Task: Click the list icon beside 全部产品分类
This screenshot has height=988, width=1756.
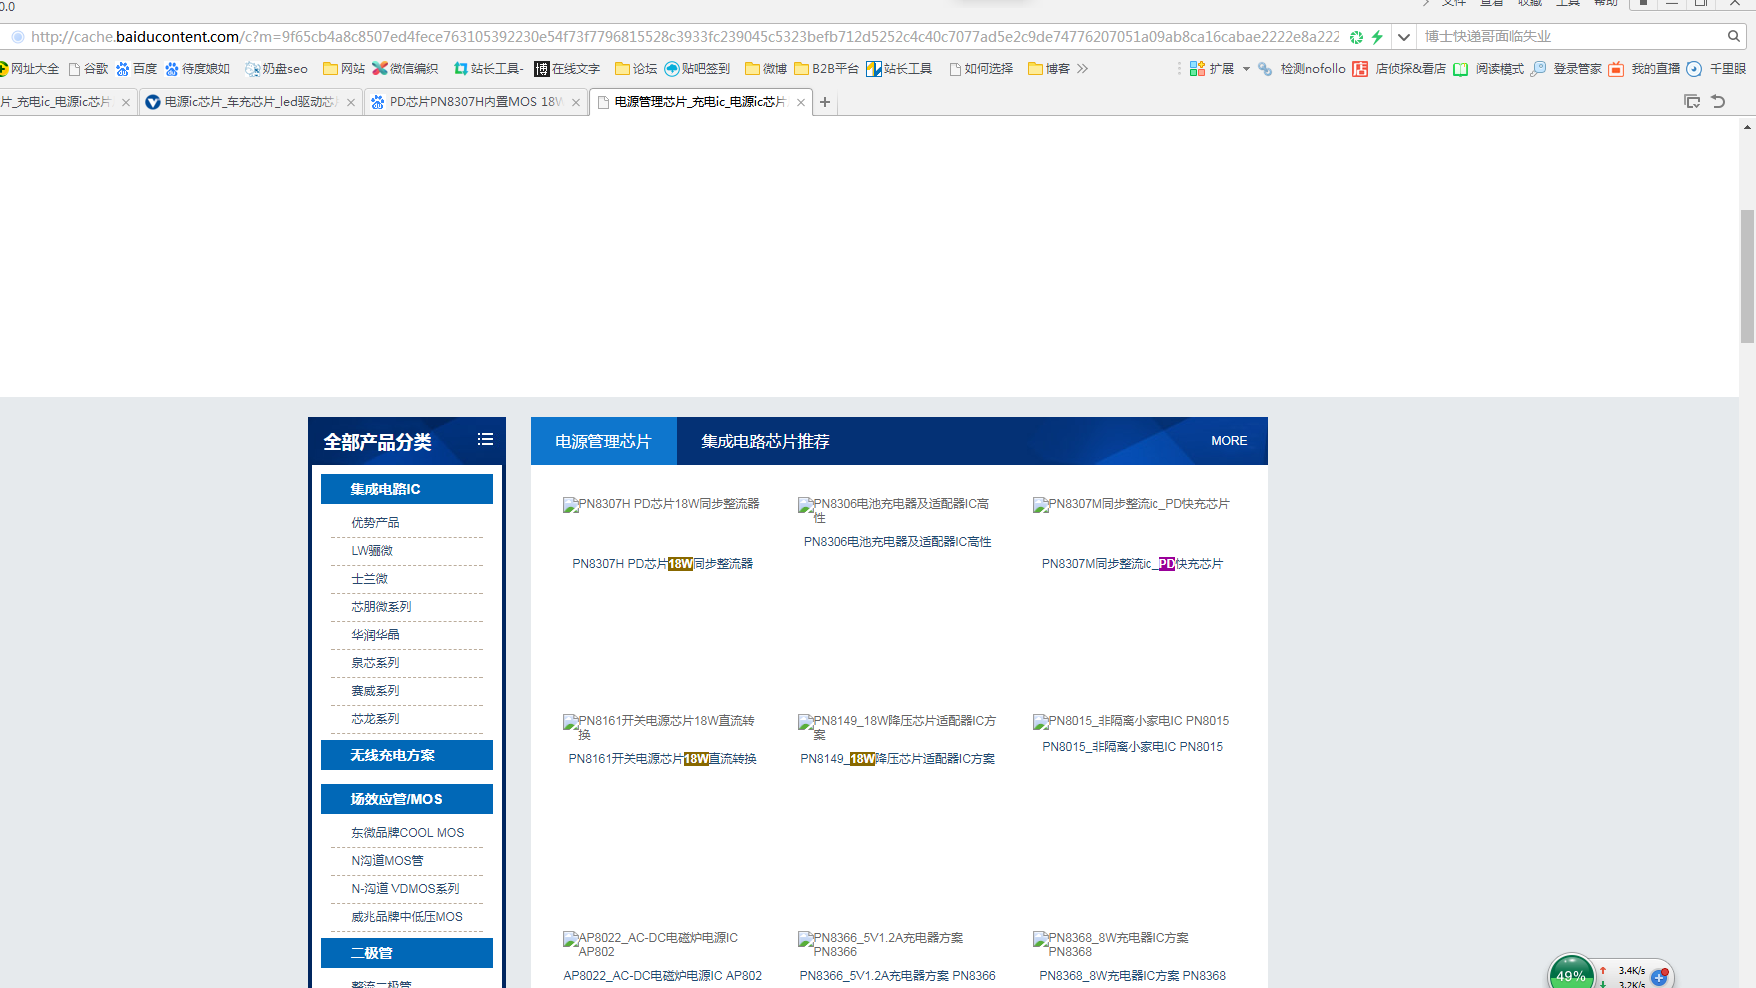Action: pos(485,440)
